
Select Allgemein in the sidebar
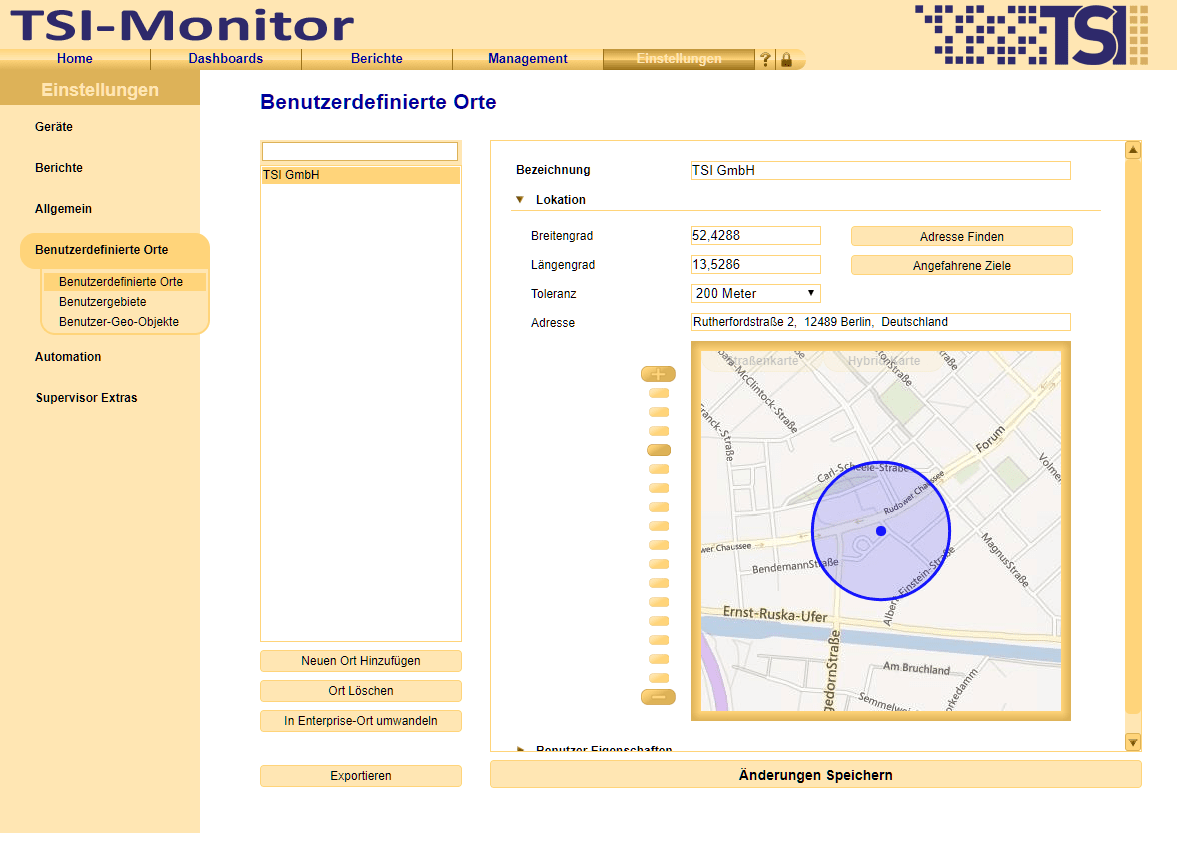63,209
